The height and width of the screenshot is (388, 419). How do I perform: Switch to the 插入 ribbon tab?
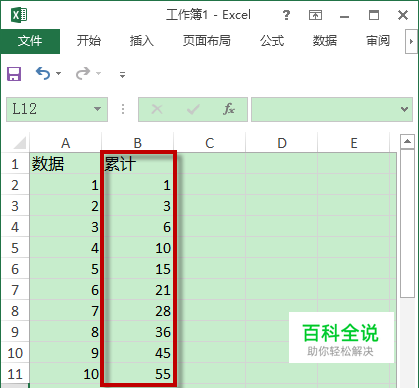[142, 41]
